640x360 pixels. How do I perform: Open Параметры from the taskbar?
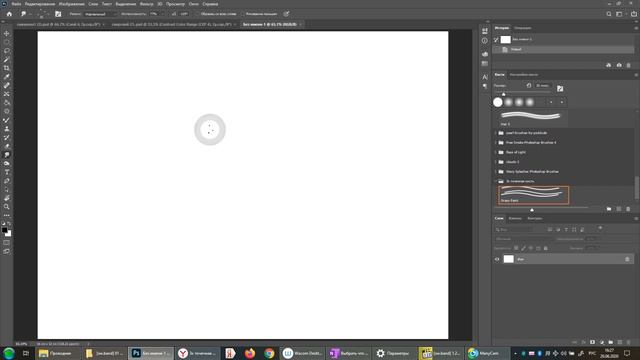pos(393,353)
